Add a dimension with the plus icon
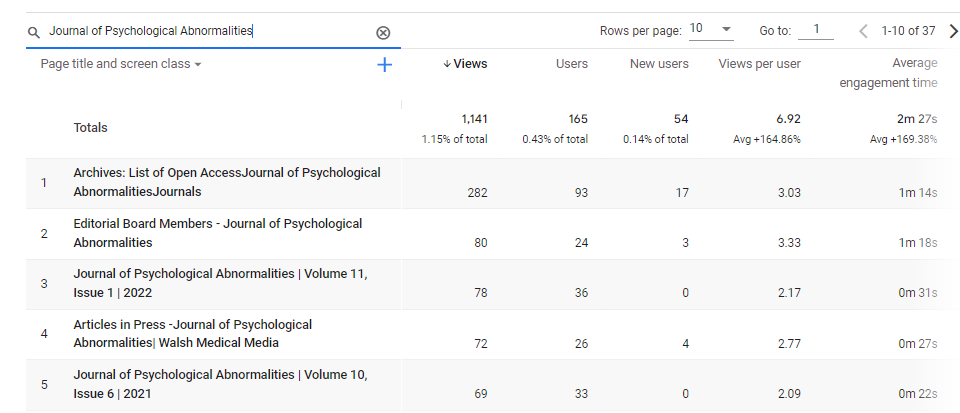960x413 pixels. (384, 65)
